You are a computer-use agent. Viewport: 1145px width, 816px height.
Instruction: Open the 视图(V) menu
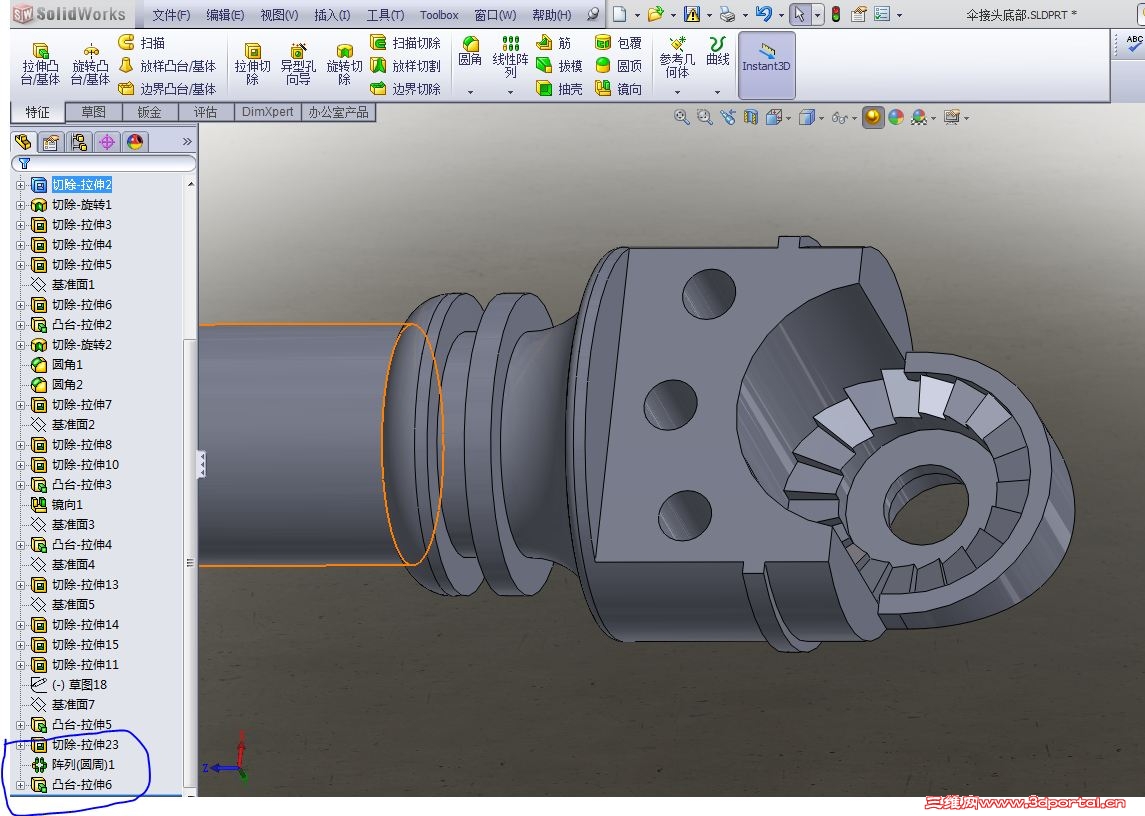(279, 15)
